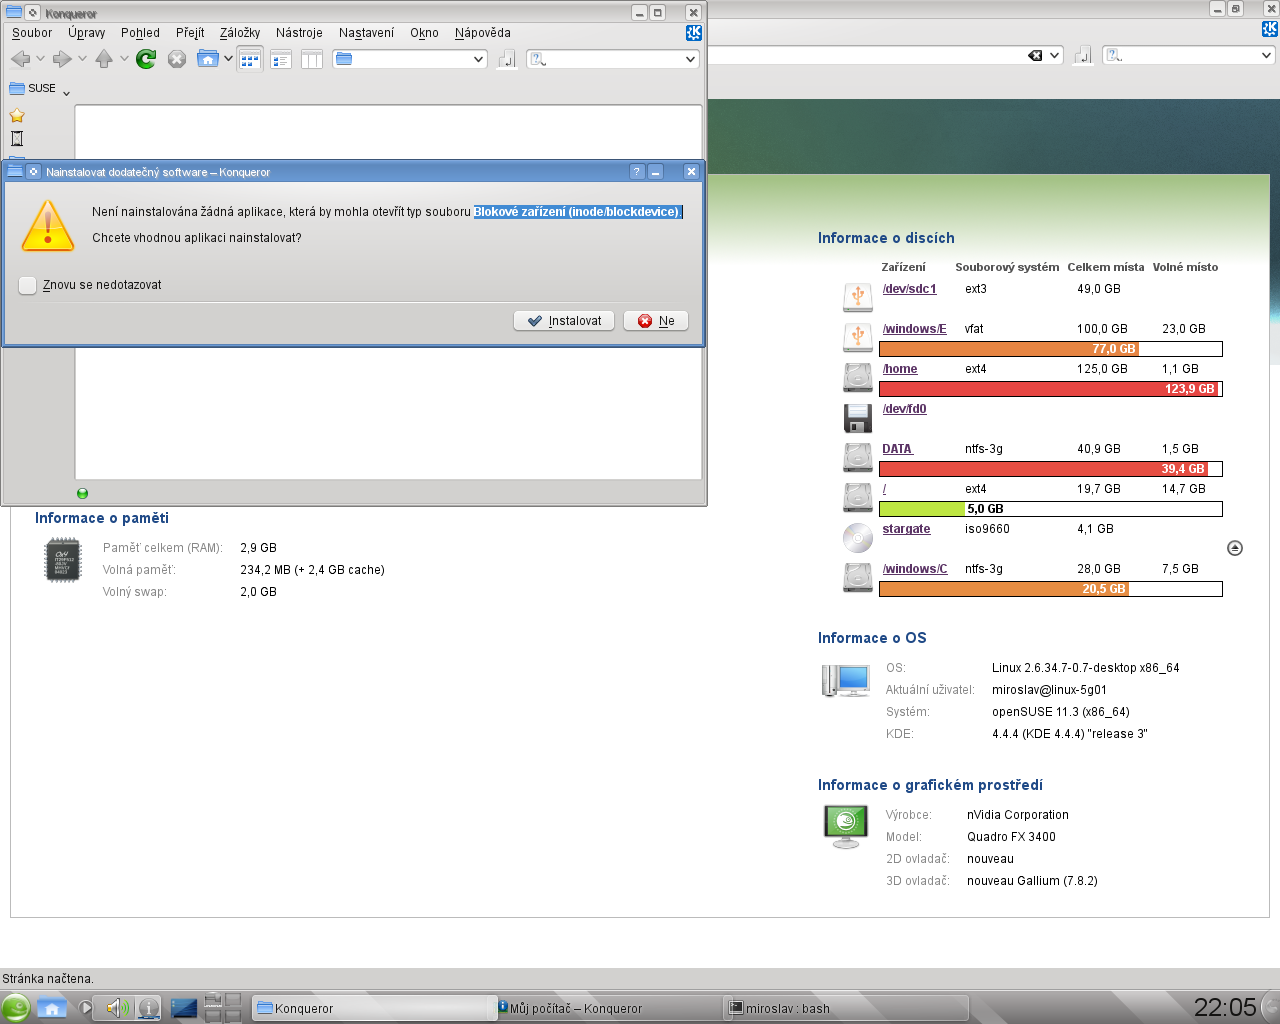Open home folder from taskbar panel

[x=52, y=1008]
